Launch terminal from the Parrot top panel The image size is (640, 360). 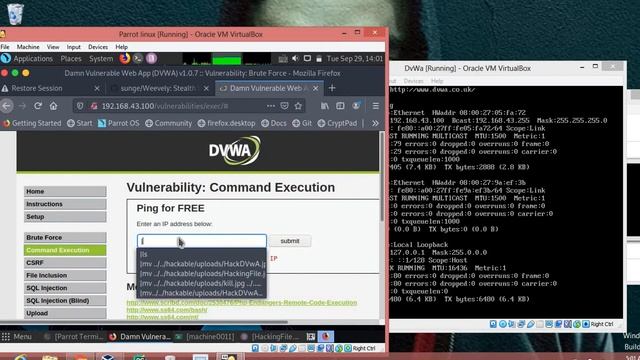point(138,58)
